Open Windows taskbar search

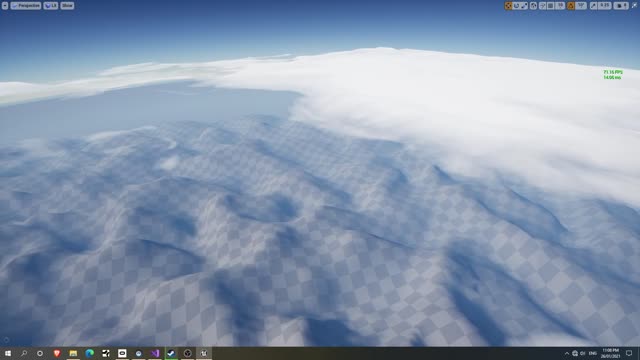24,353
